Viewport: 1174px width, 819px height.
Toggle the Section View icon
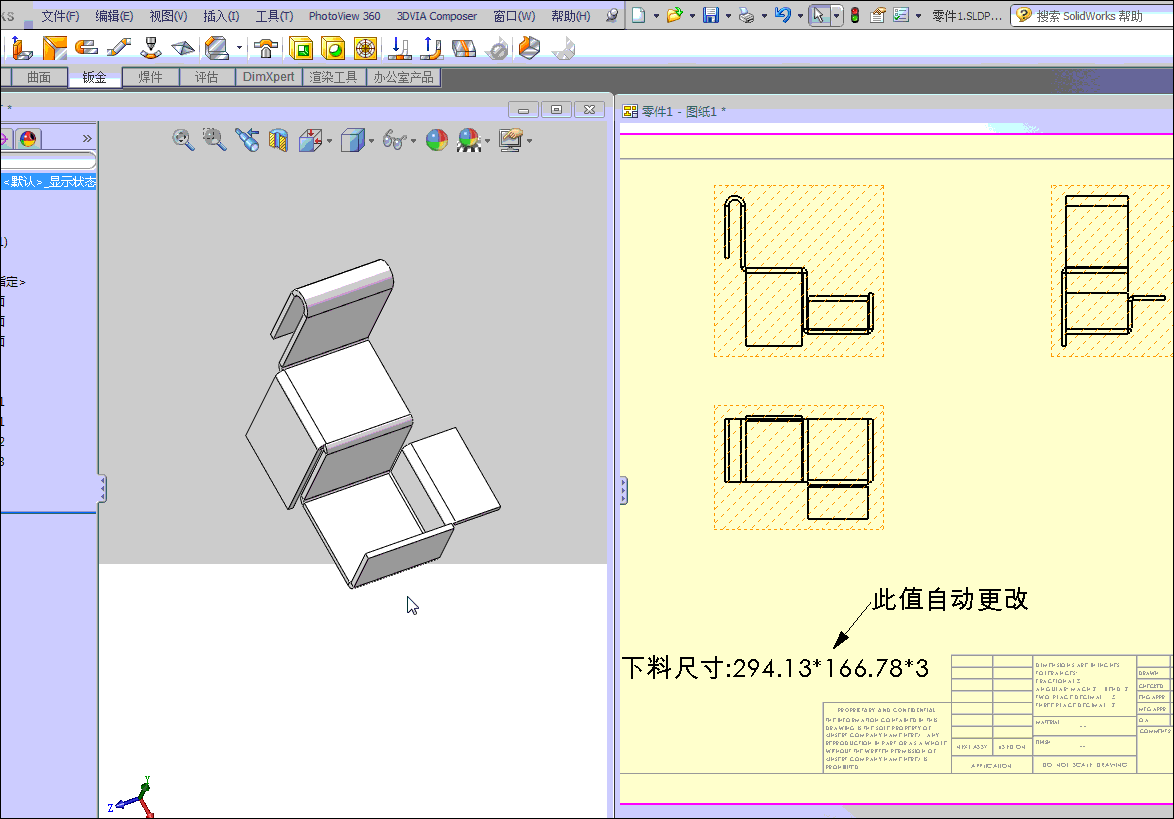click(x=278, y=140)
